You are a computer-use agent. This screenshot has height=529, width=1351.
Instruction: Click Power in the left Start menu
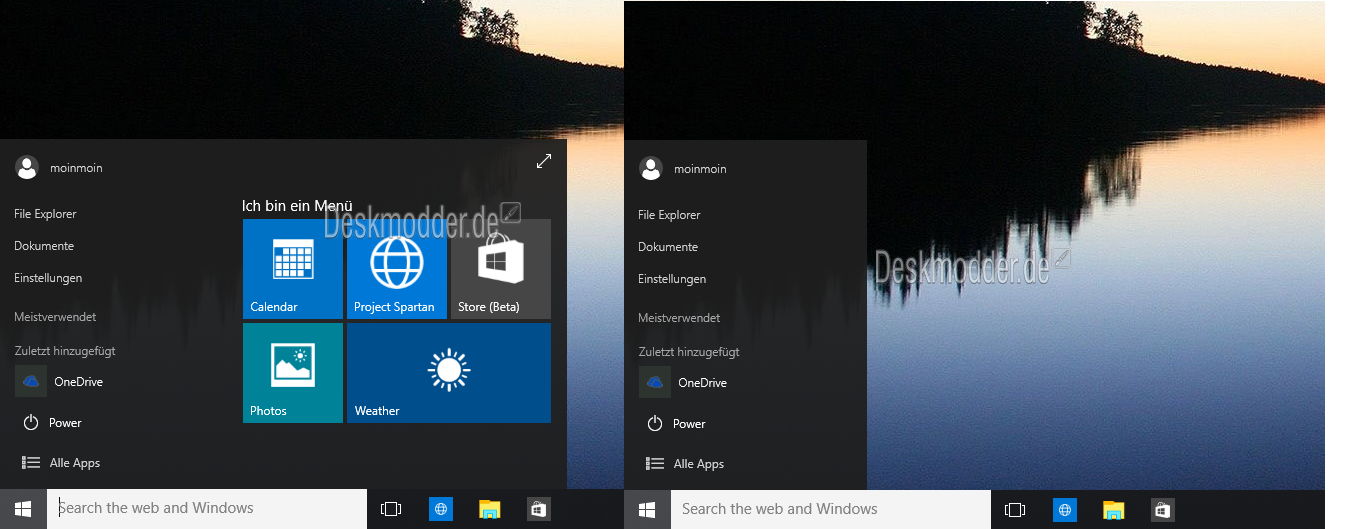(52, 423)
